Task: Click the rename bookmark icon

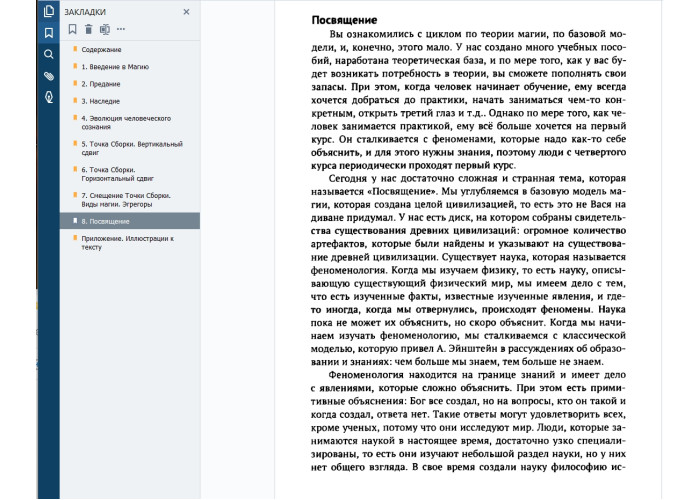Action: point(105,29)
